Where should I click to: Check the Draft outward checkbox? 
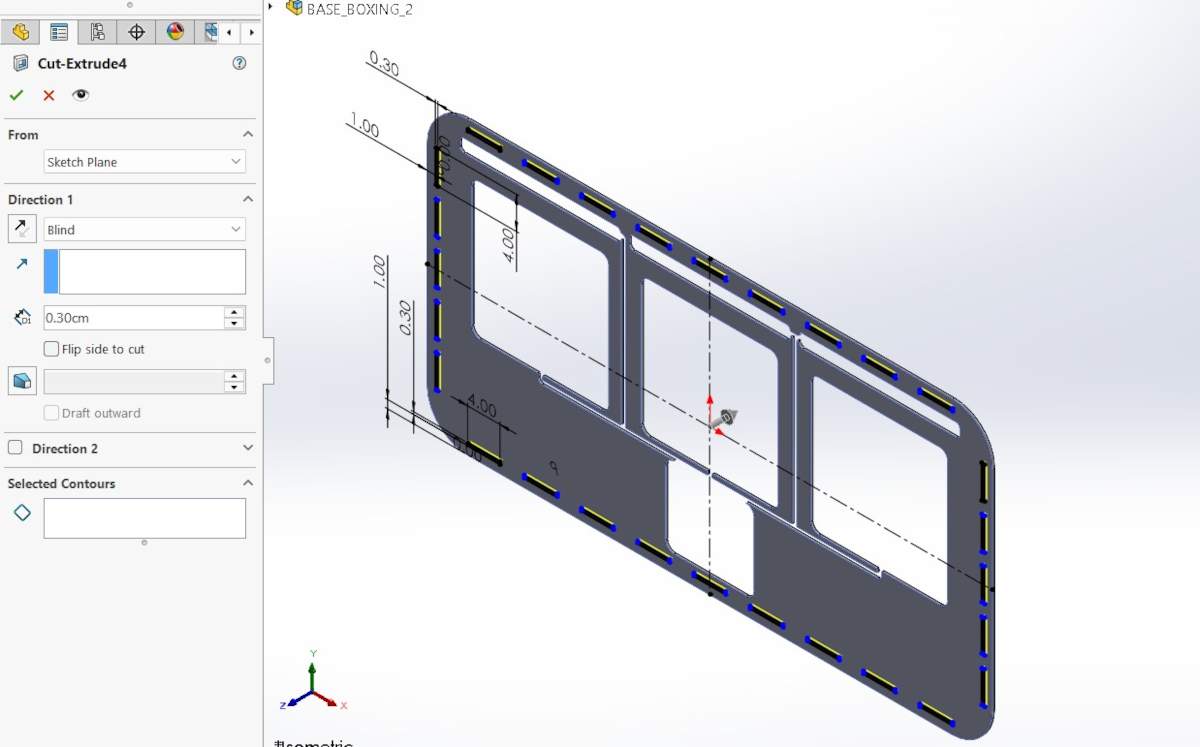coord(51,413)
